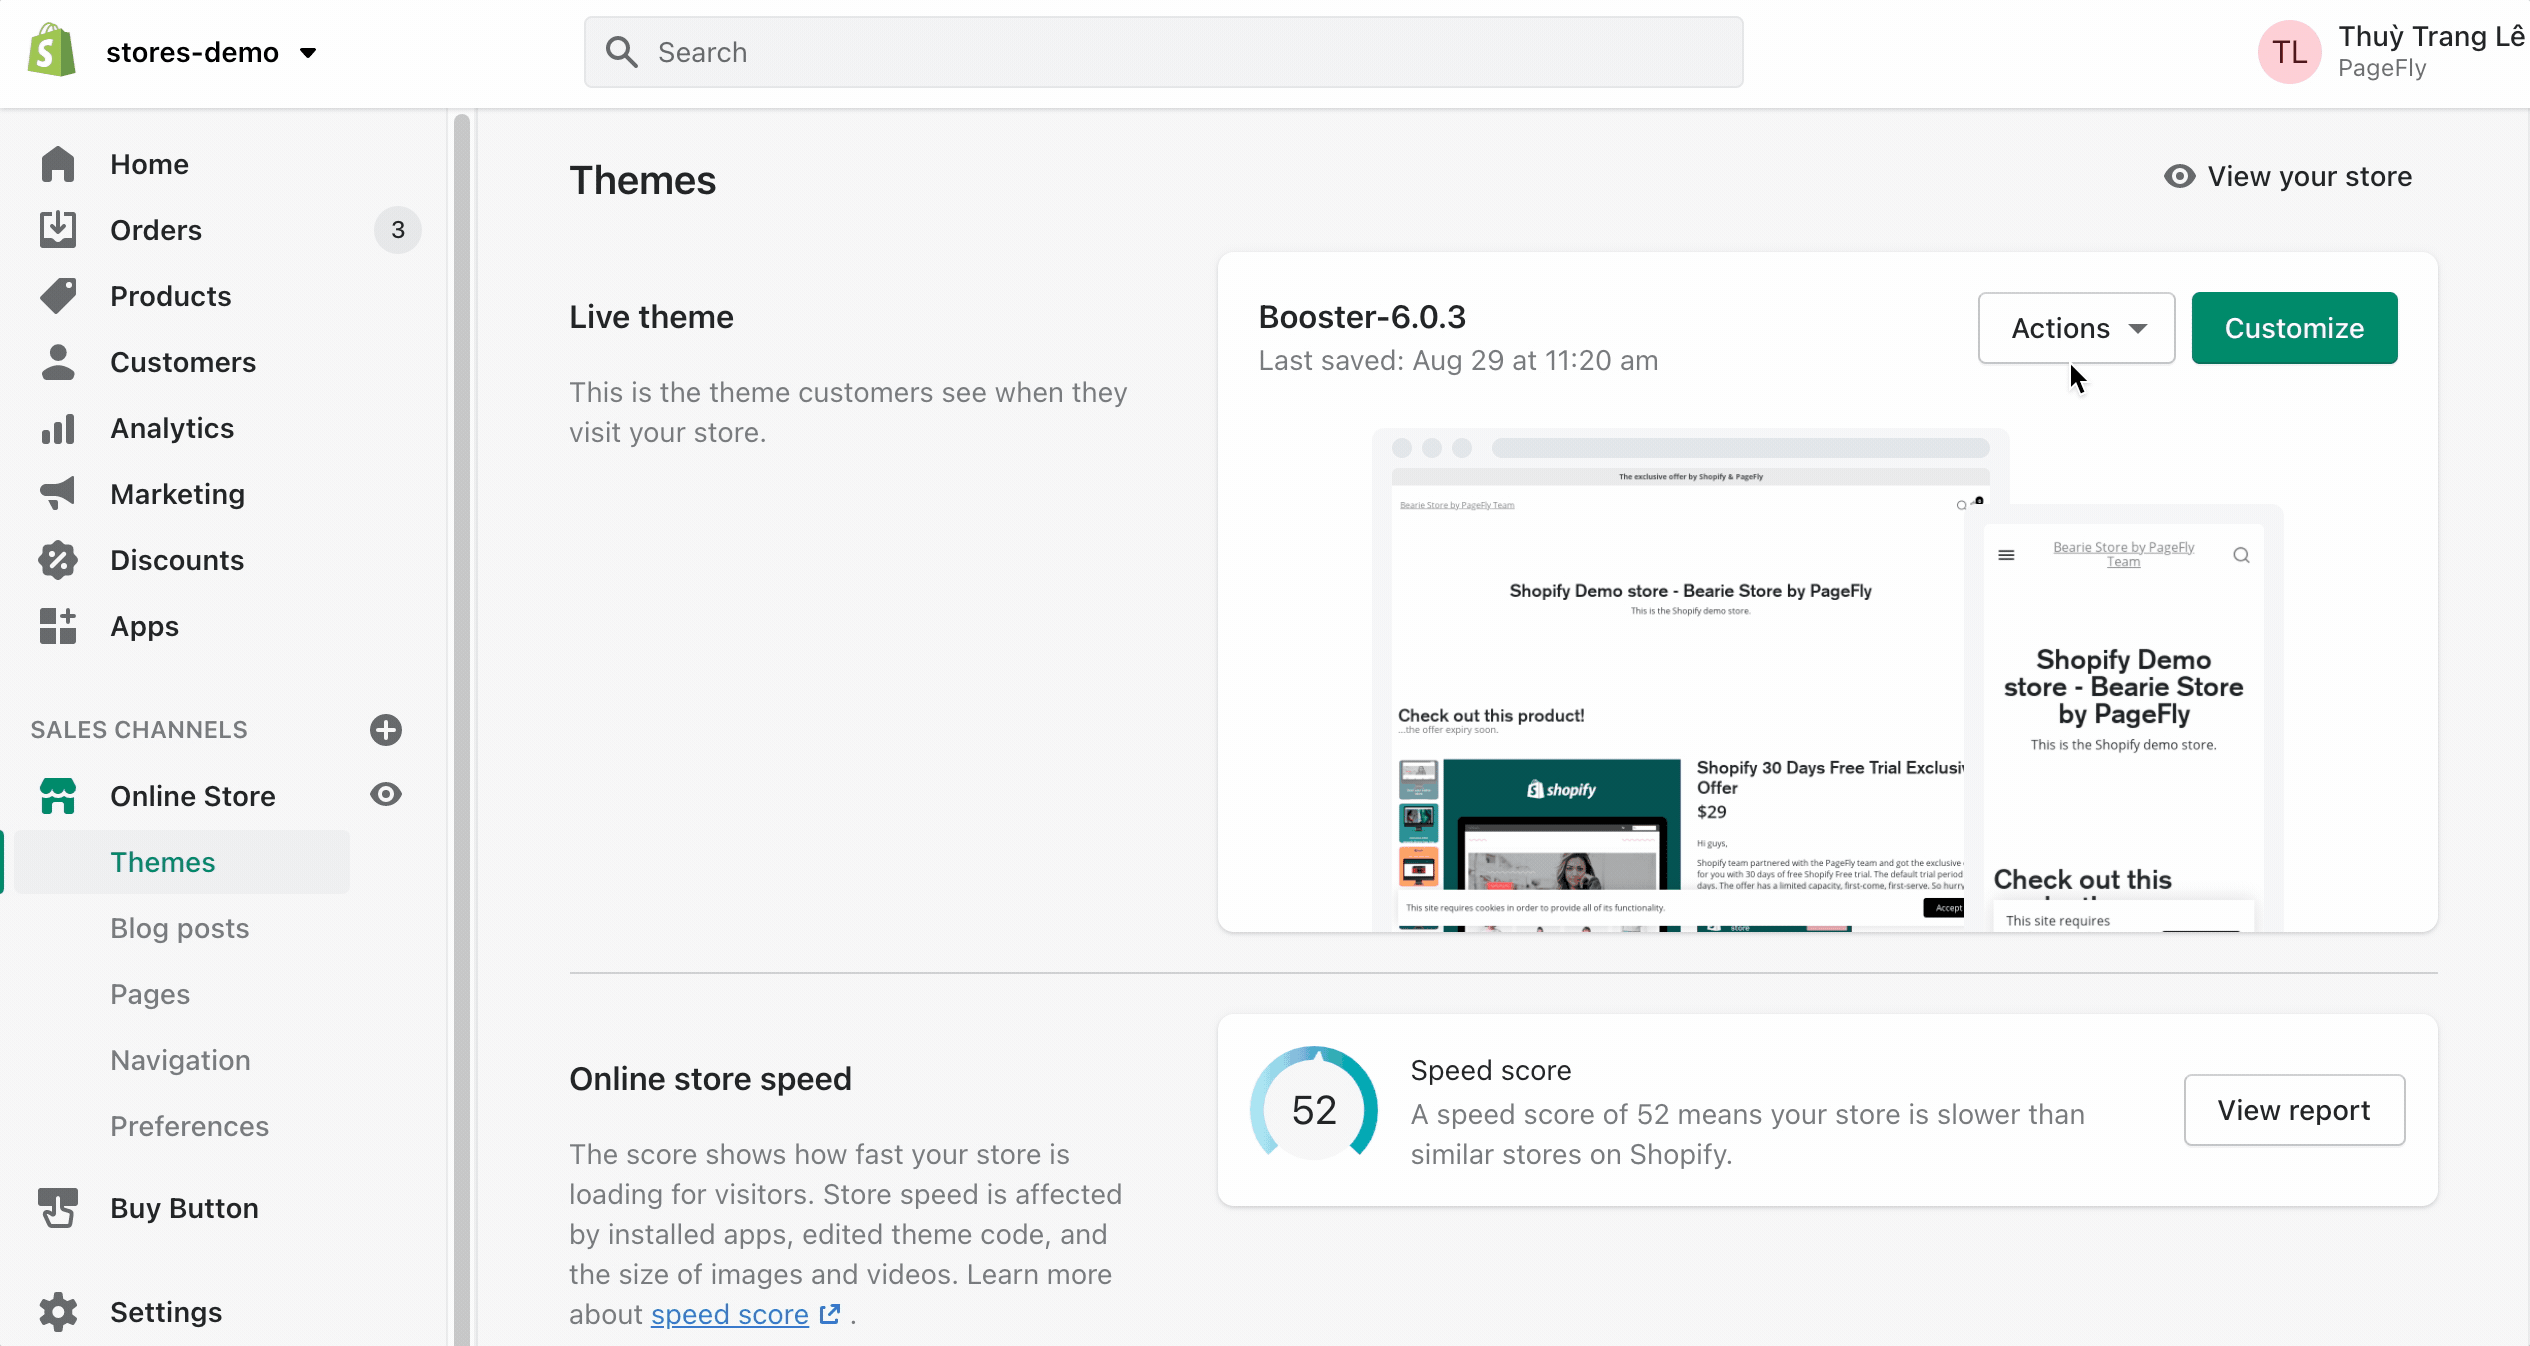Click the Marketing megaphone icon
The image size is (2530, 1346).
[58, 494]
